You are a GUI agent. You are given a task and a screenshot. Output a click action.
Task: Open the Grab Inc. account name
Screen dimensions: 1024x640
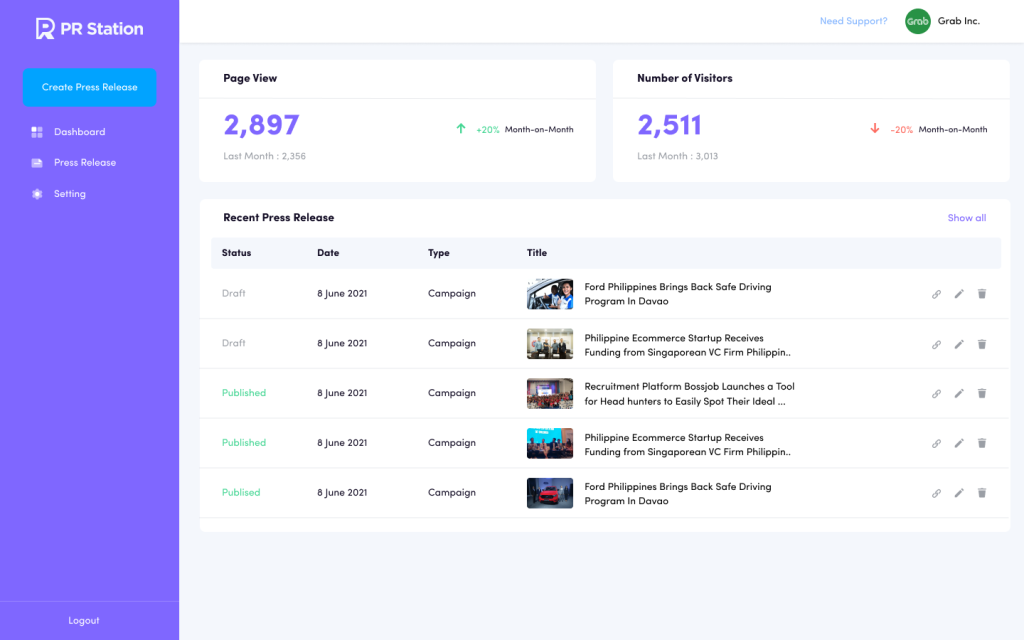coord(959,21)
